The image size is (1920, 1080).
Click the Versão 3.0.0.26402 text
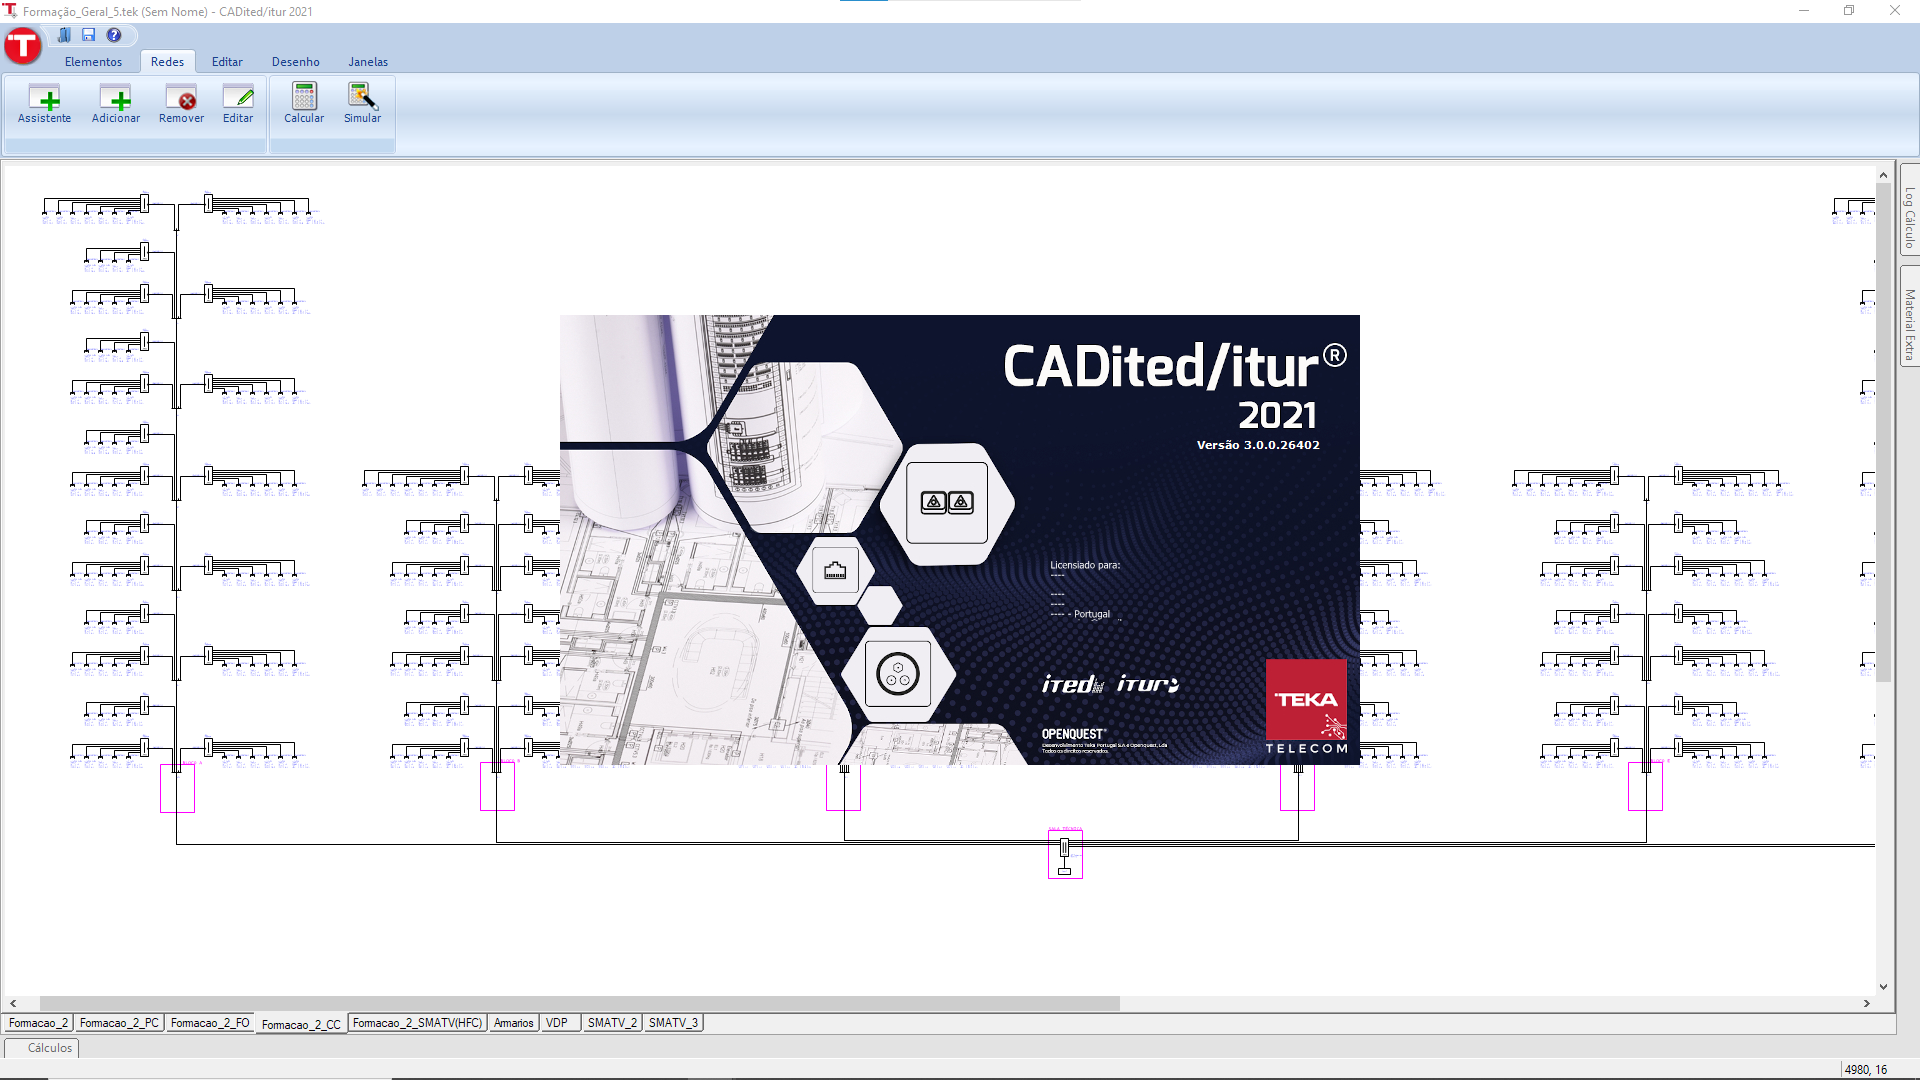(1258, 445)
